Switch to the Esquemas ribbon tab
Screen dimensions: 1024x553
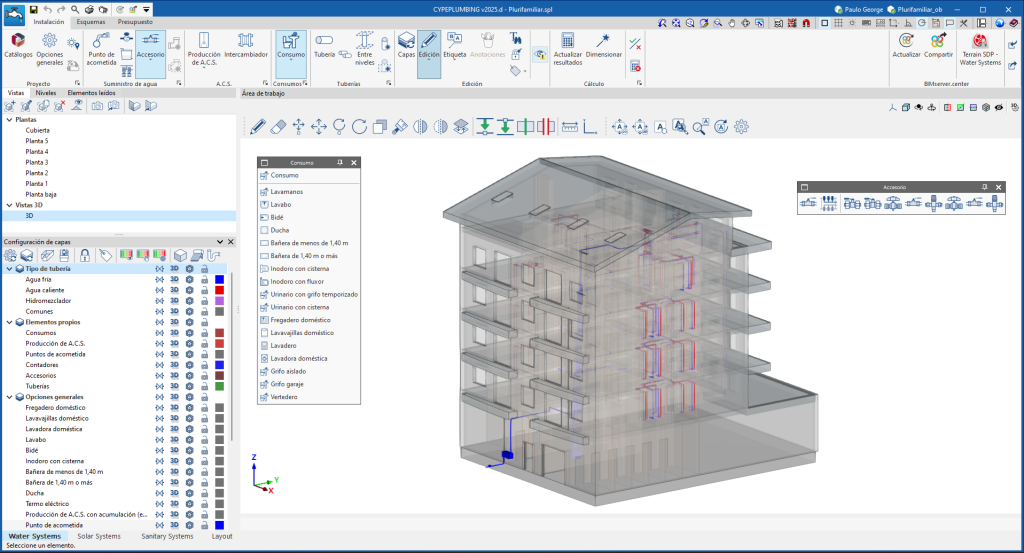pos(91,20)
